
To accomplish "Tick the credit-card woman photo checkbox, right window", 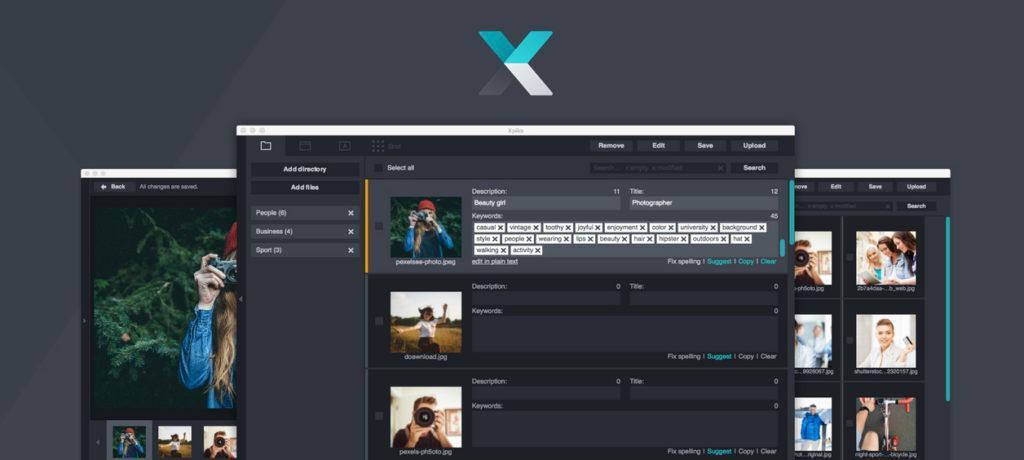I will (x=850, y=340).
